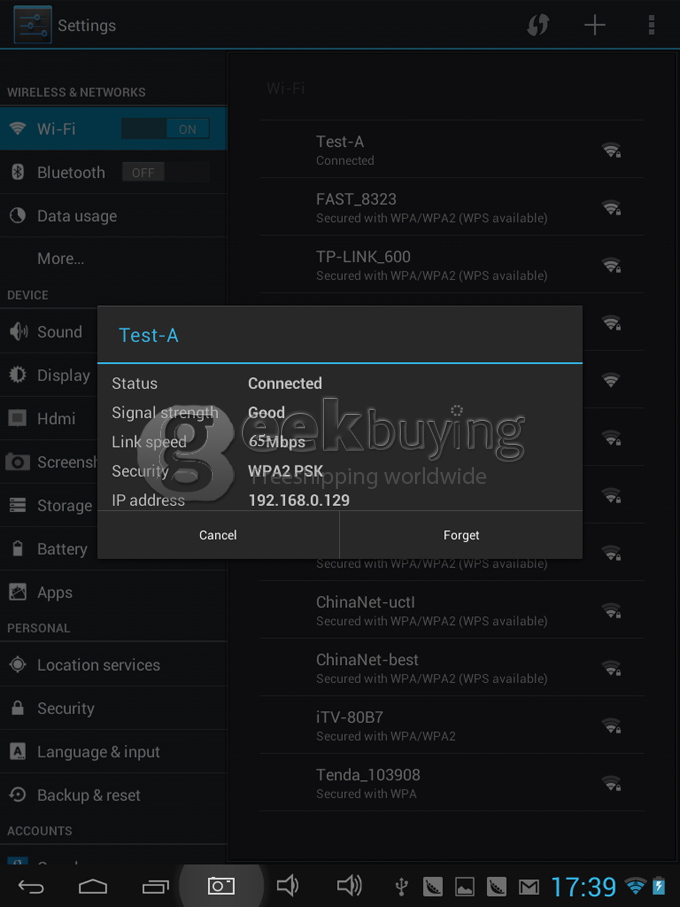This screenshot has height=907, width=680.
Task: Select the ChinaNet-best network entry
Action: (x=452, y=668)
